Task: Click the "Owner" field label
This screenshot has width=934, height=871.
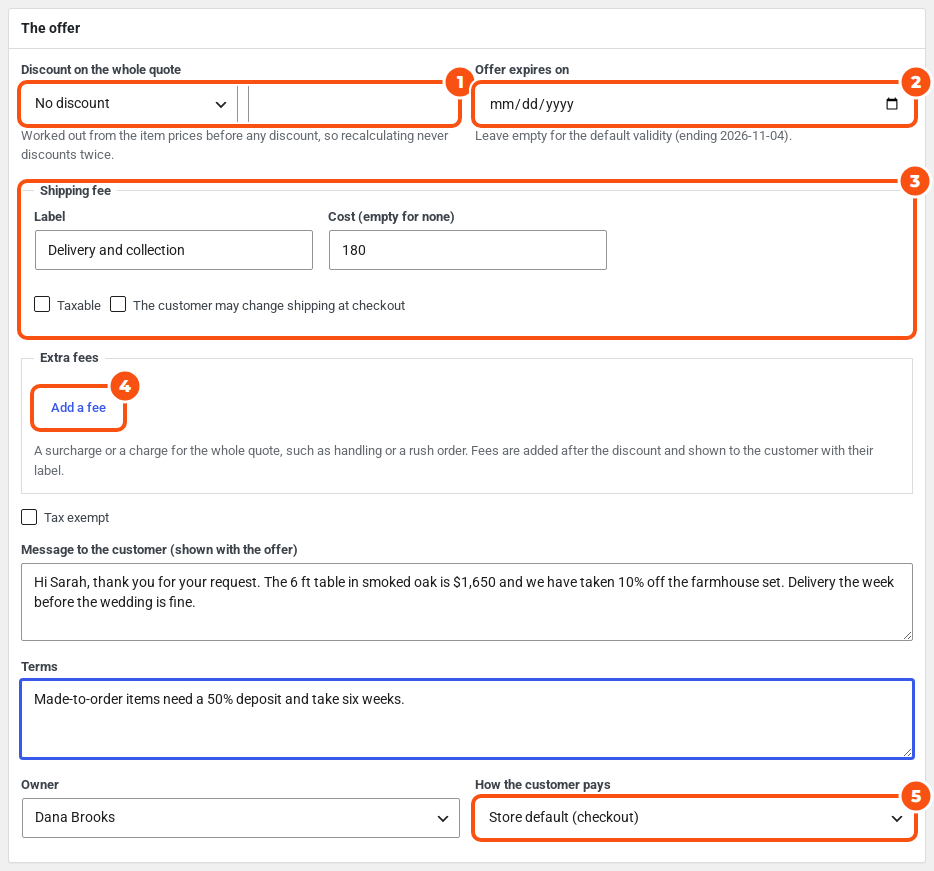Action: coord(40,785)
